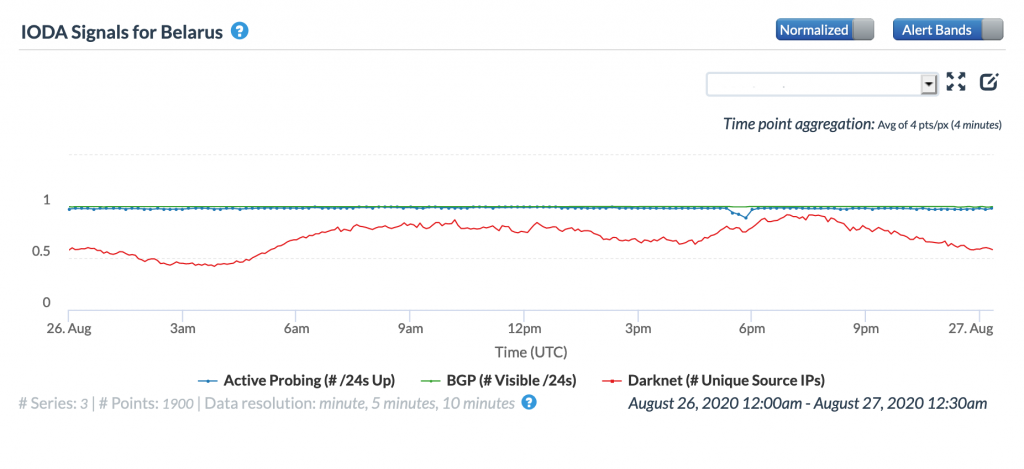This screenshot has height=469, width=1024.
Task: Click the 6pm time axis label
Action: coord(752,329)
